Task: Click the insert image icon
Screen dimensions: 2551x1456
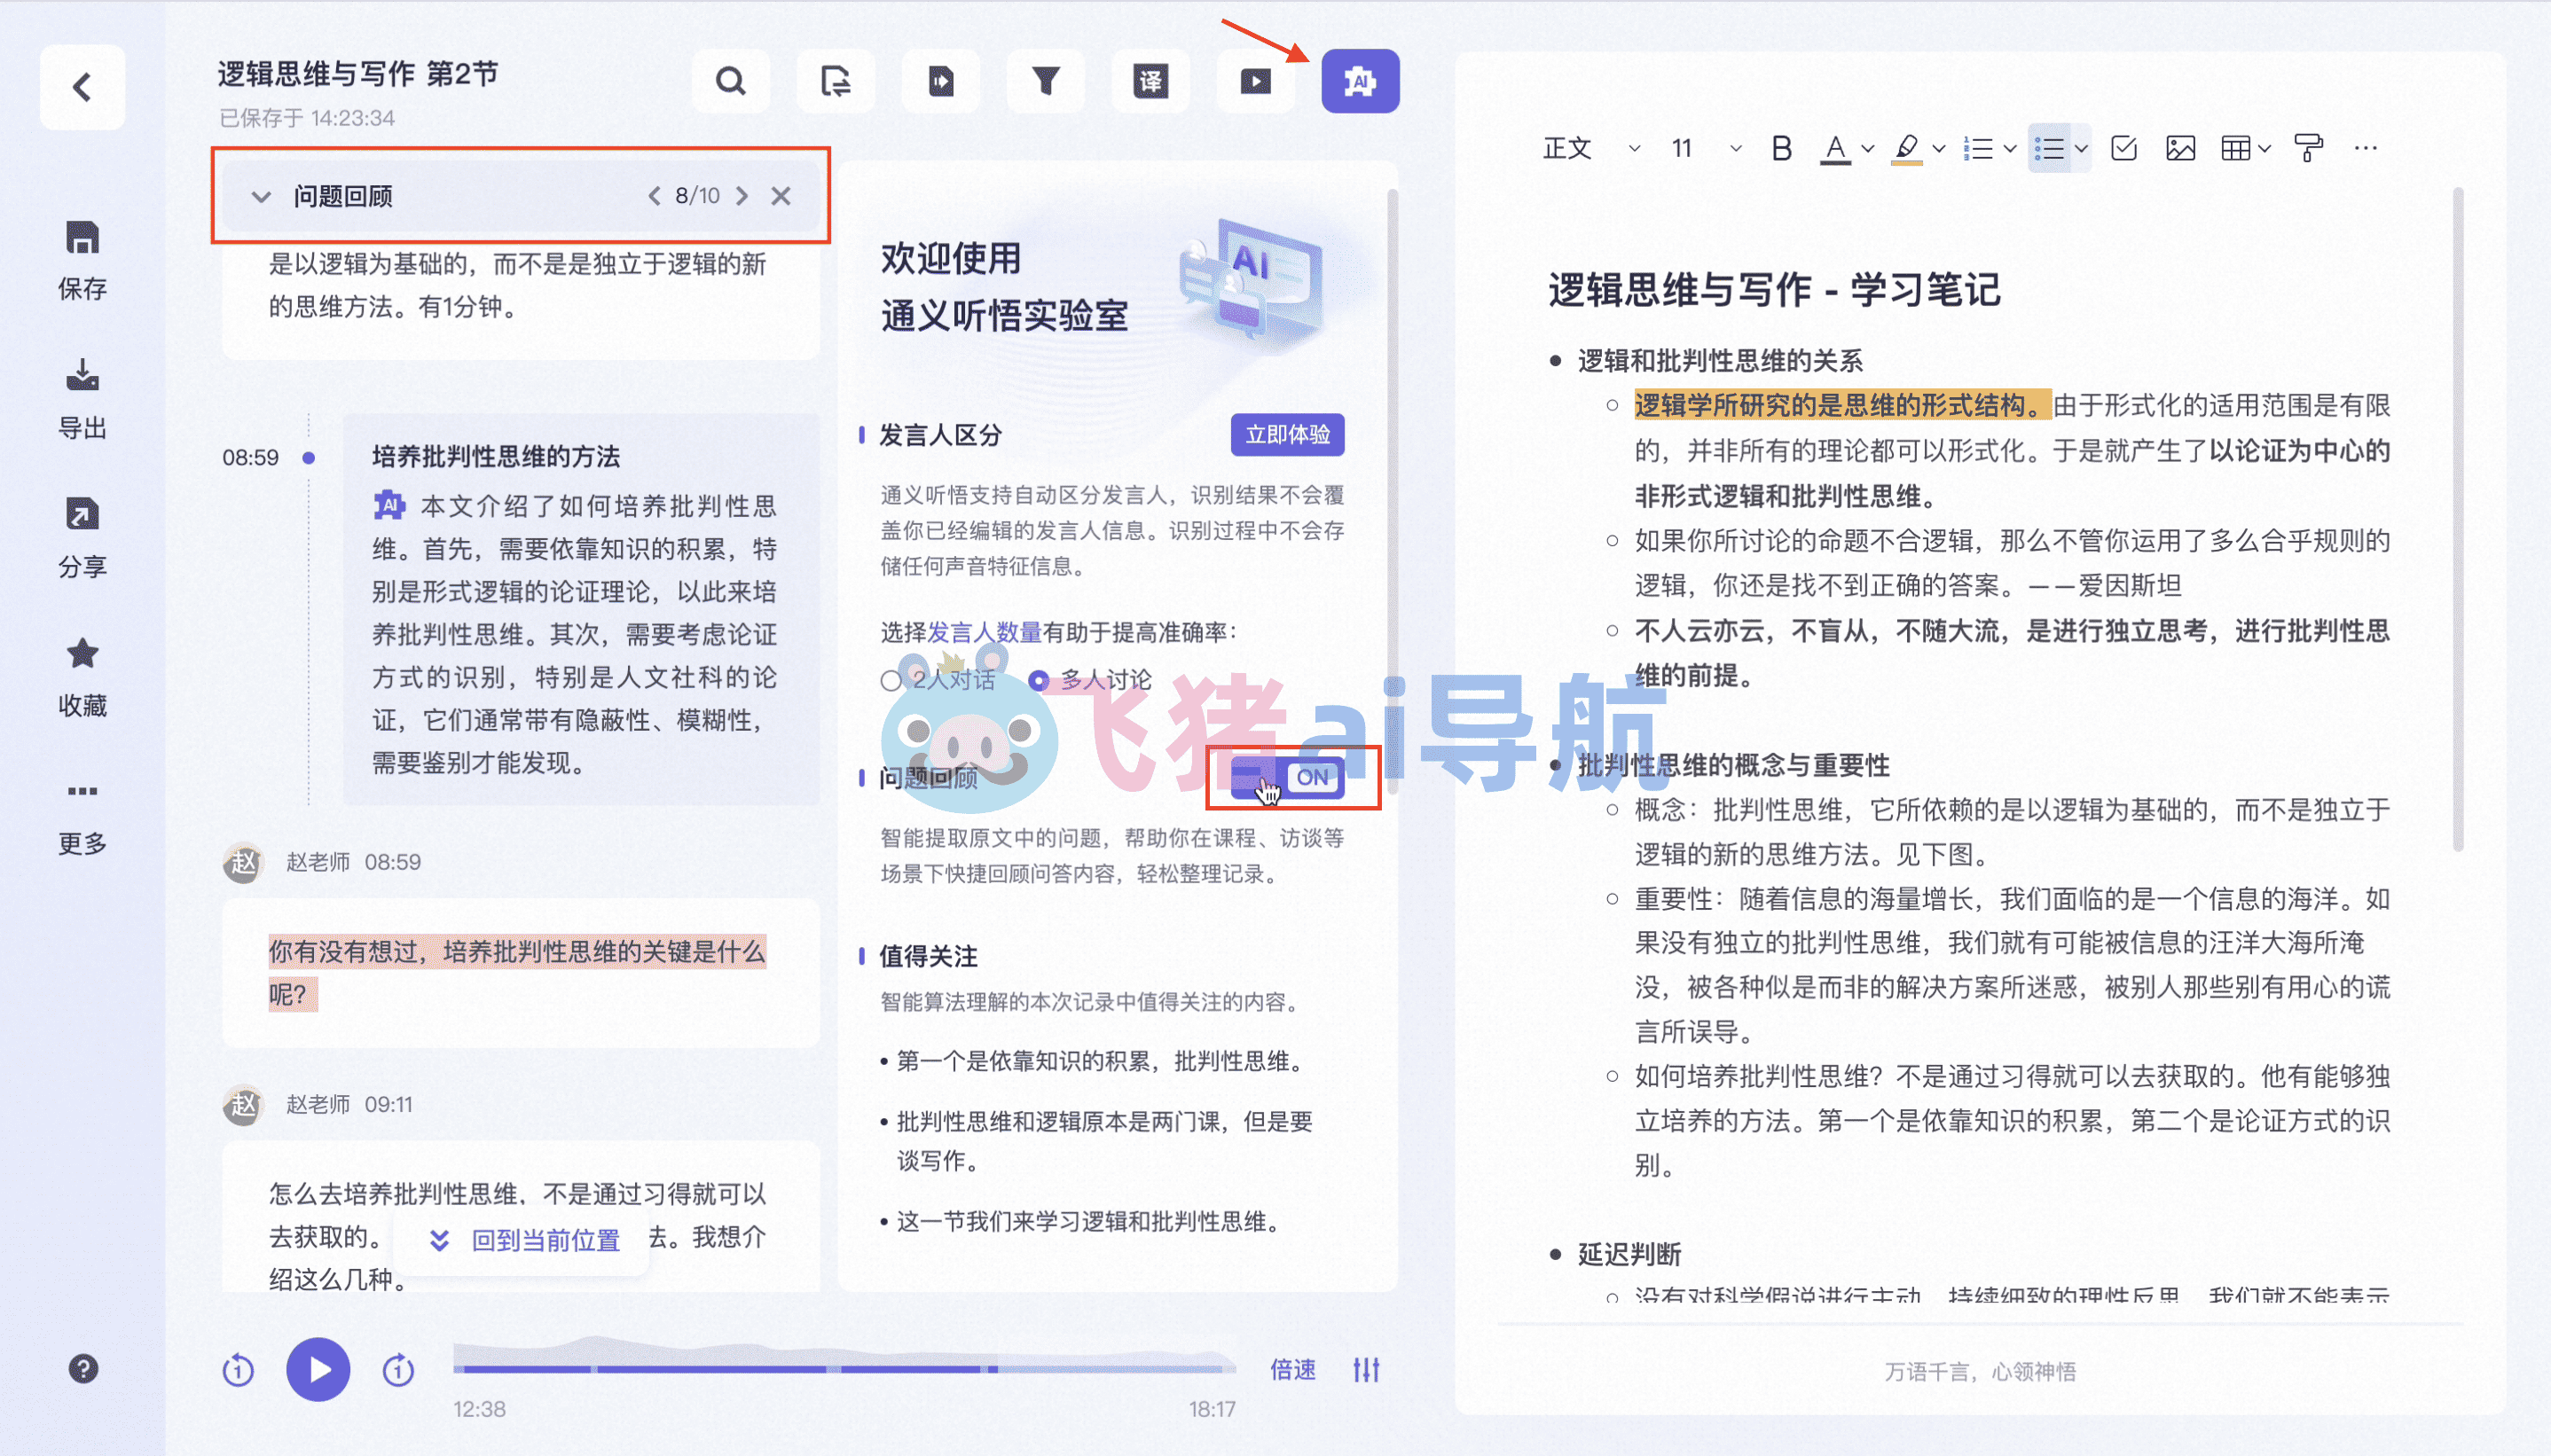Action: 2180,149
